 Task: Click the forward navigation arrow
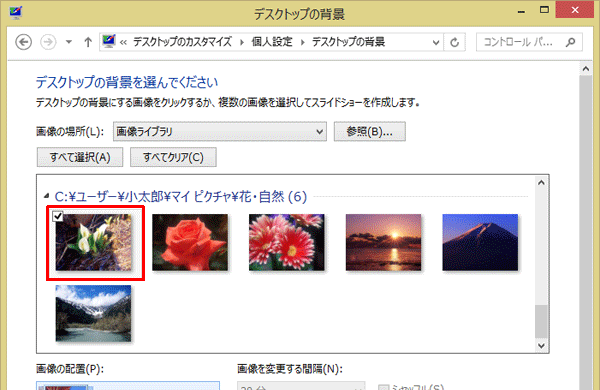(48, 42)
